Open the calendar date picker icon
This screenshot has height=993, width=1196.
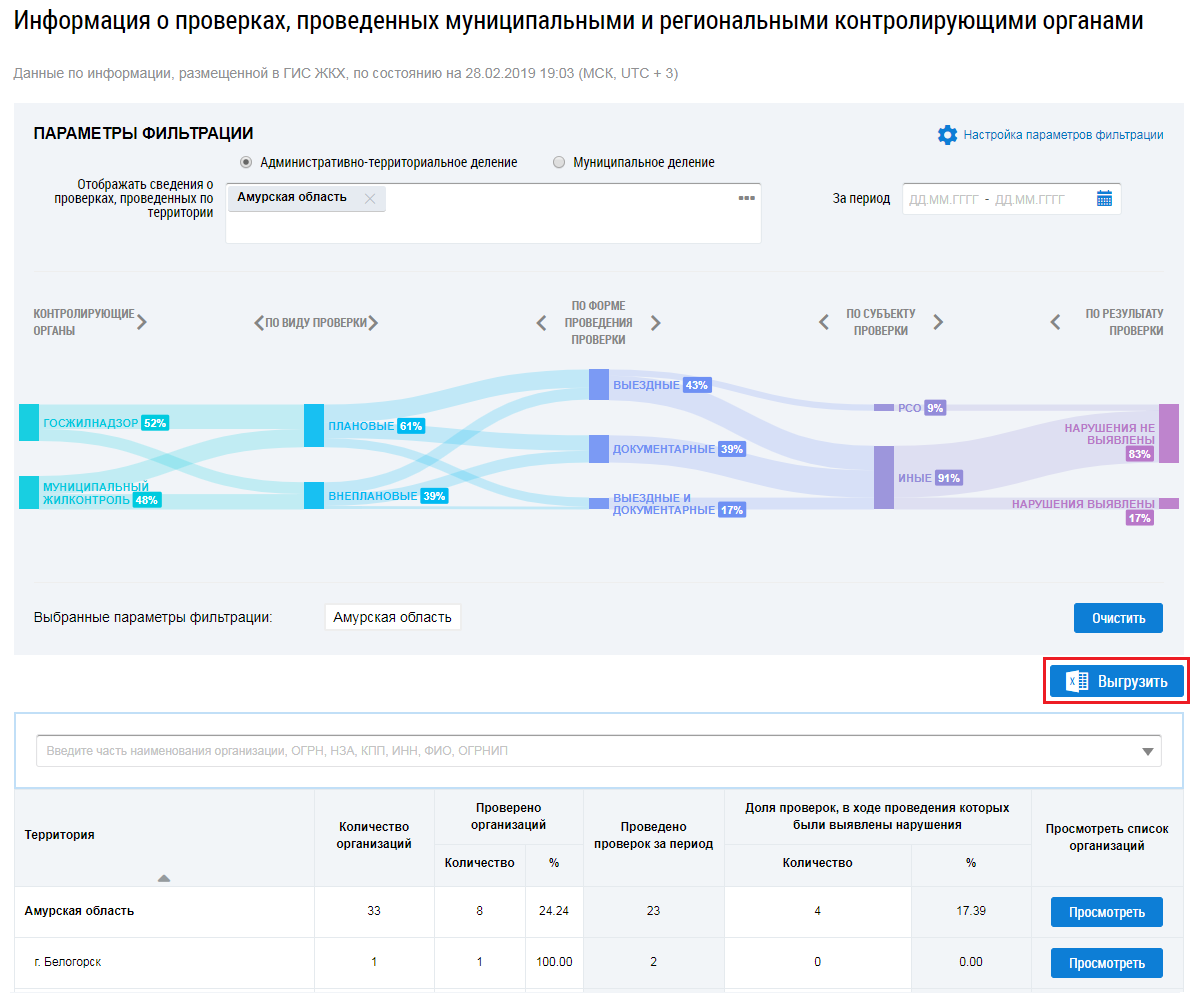(x=1104, y=199)
